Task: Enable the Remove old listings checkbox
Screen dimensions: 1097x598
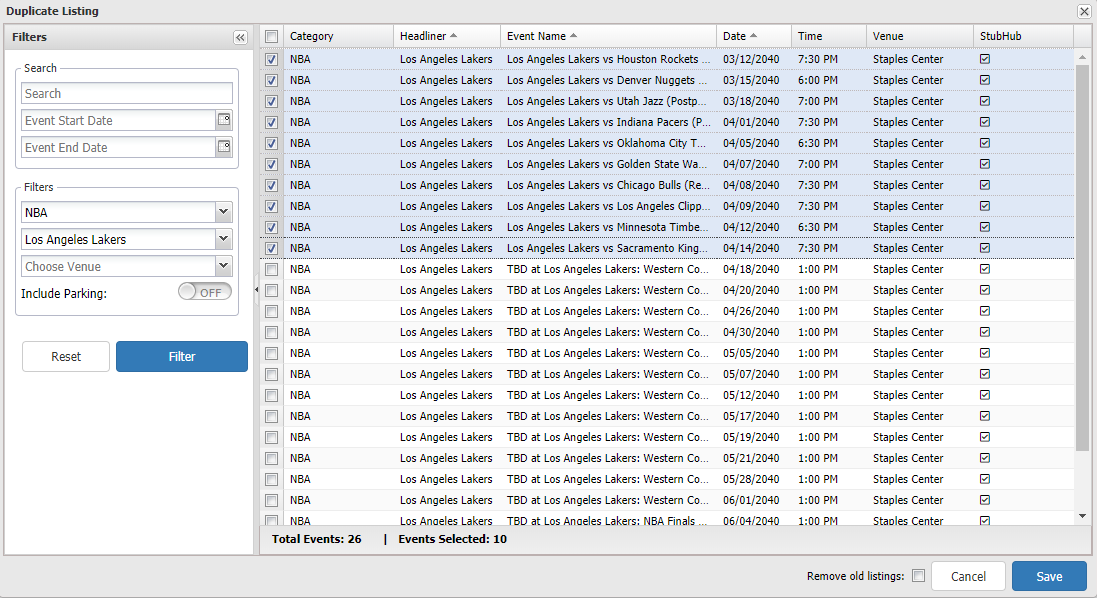Action: click(x=919, y=576)
